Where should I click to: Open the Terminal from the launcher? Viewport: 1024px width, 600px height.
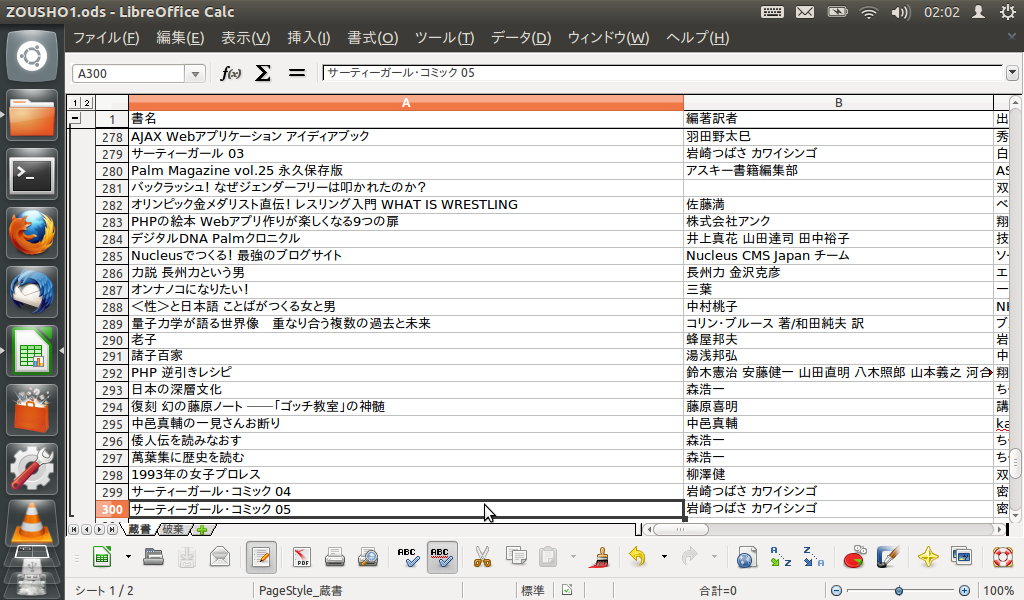coord(31,174)
